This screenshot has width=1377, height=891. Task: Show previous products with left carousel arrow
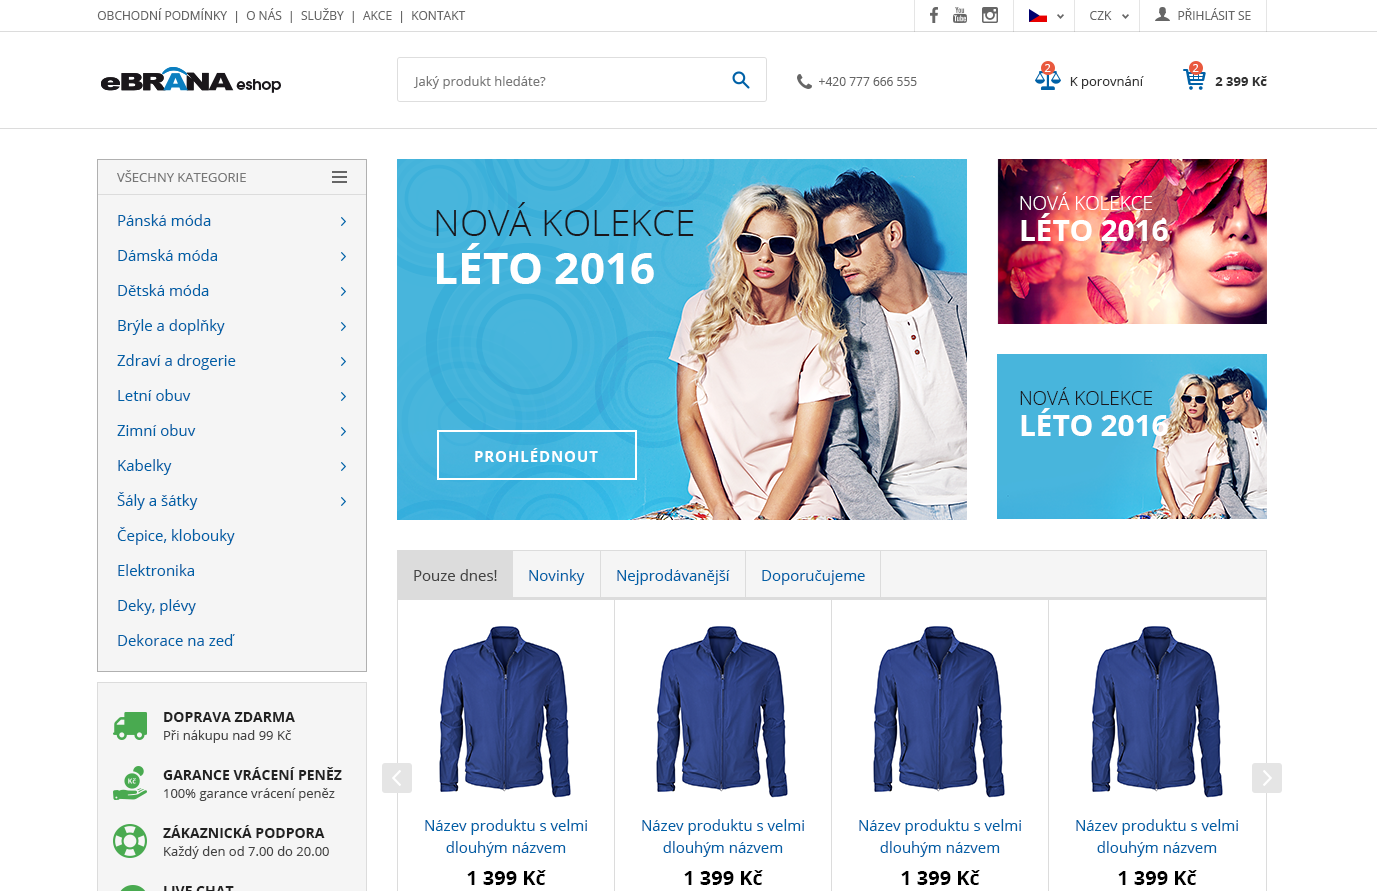397,778
